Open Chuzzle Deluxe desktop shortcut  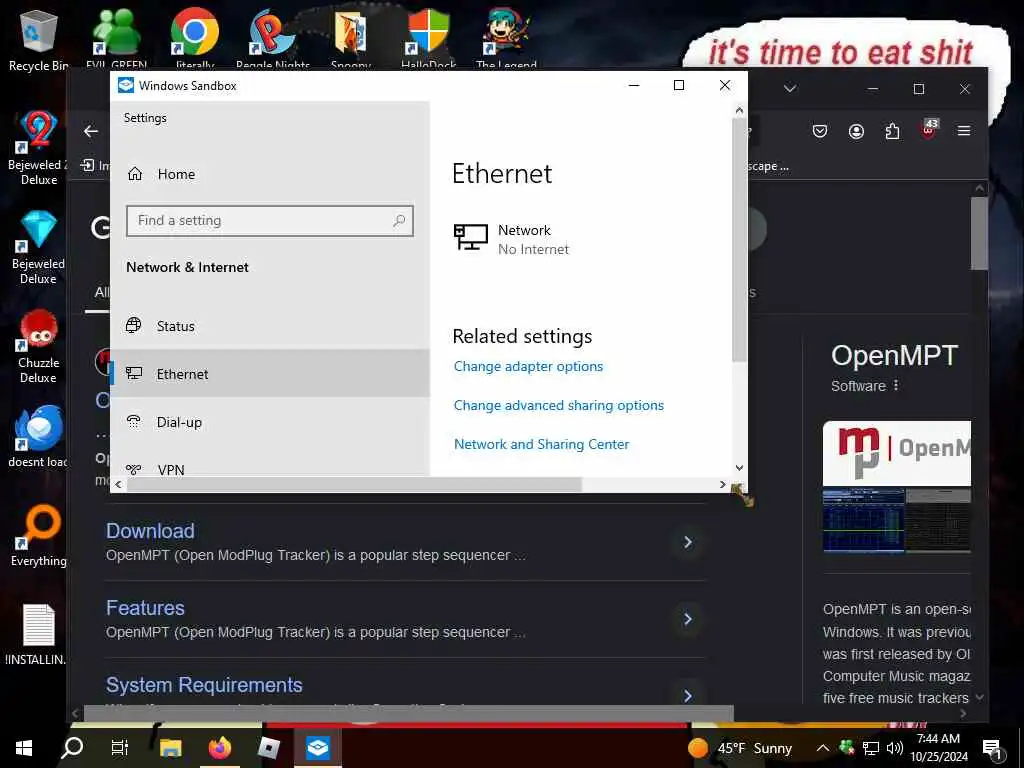point(38,346)
